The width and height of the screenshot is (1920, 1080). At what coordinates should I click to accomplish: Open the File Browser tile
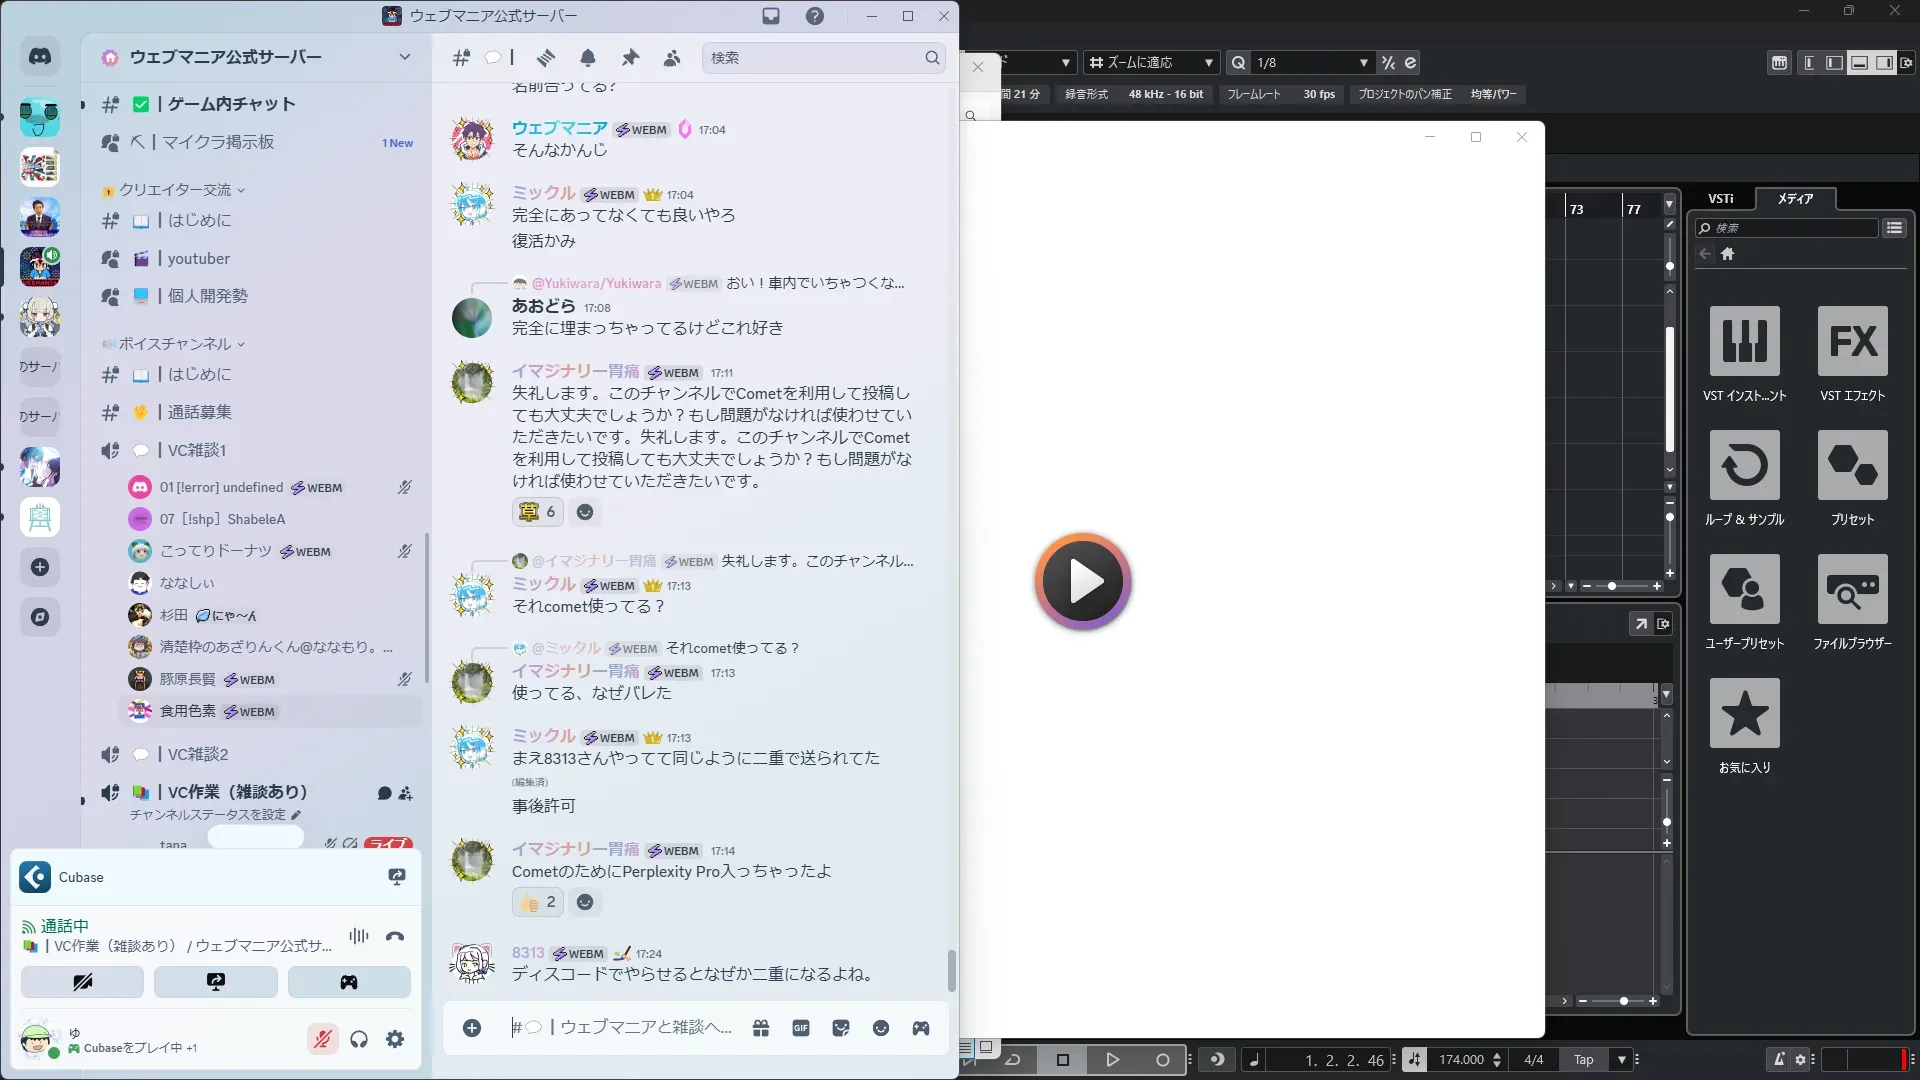coord(1852,589)
